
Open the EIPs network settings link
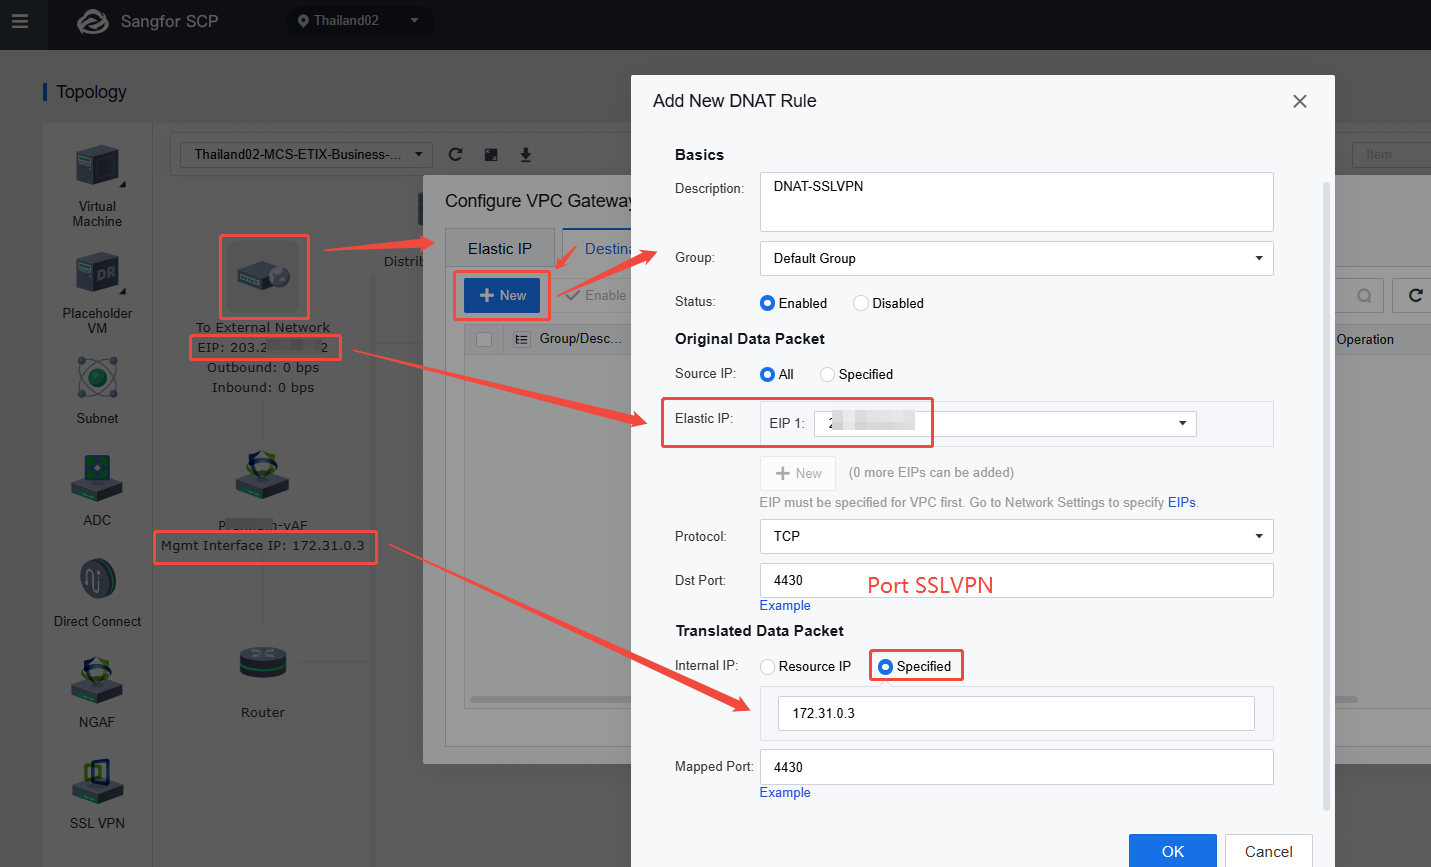(x=1181, y=502)
